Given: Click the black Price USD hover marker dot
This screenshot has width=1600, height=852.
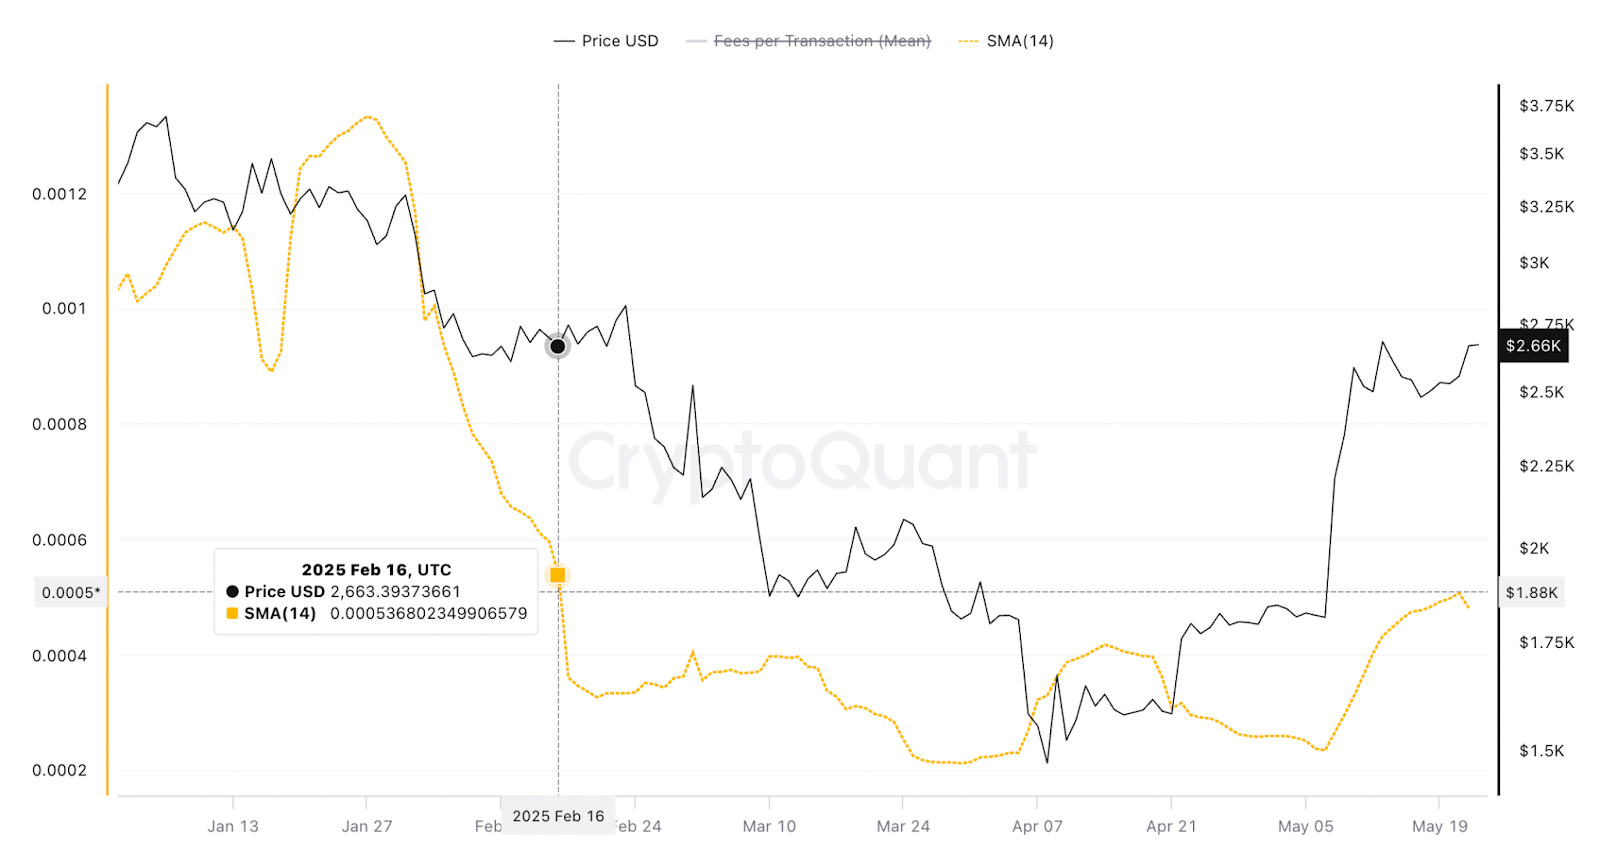Looking at the screenshot, I should 558,347.
